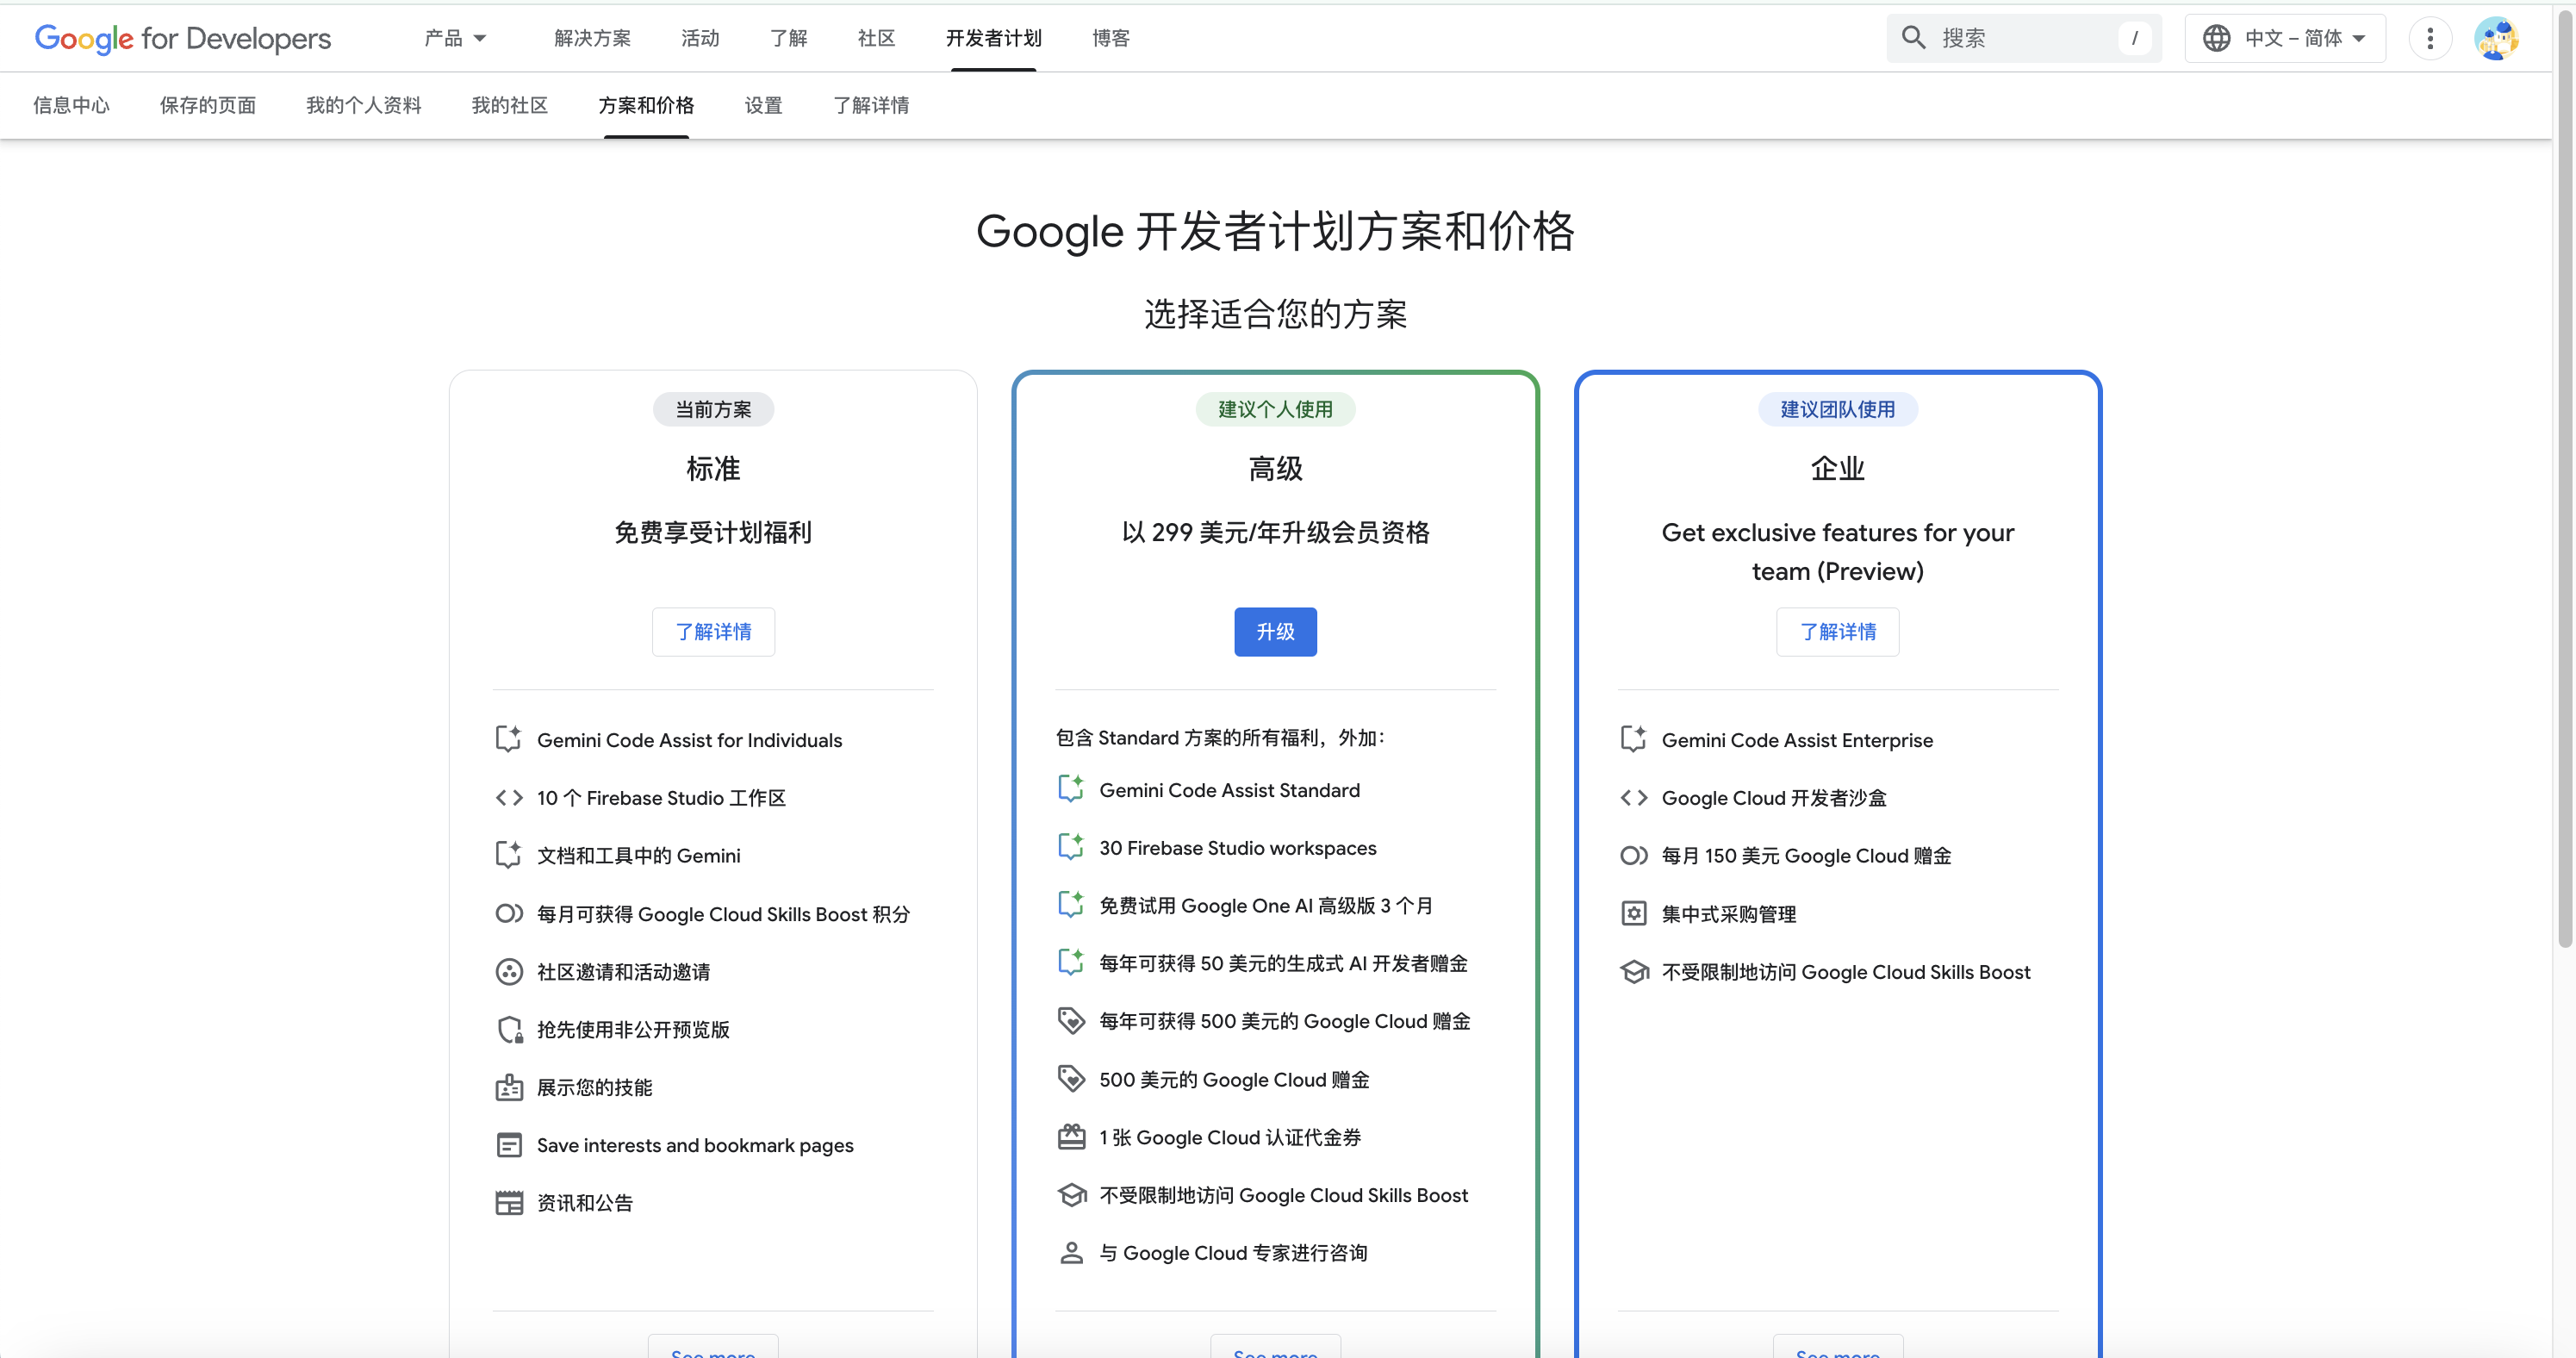Click the tag icon next to 500 美元的 Google Cloud 赠金

pyautogui.click(x=1071, y=1079)
